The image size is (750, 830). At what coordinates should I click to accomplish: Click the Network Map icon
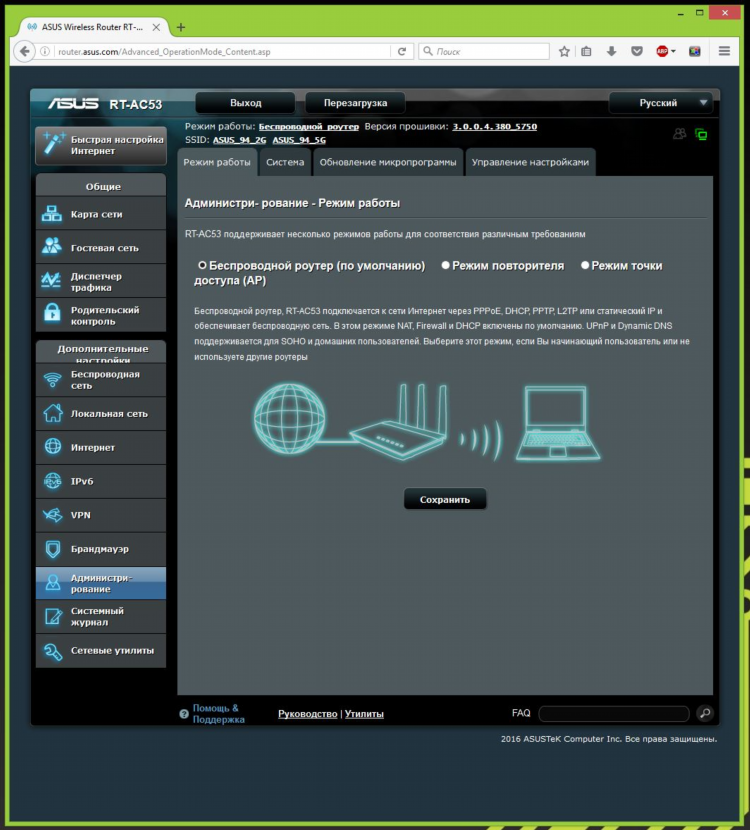coord(52,214)
